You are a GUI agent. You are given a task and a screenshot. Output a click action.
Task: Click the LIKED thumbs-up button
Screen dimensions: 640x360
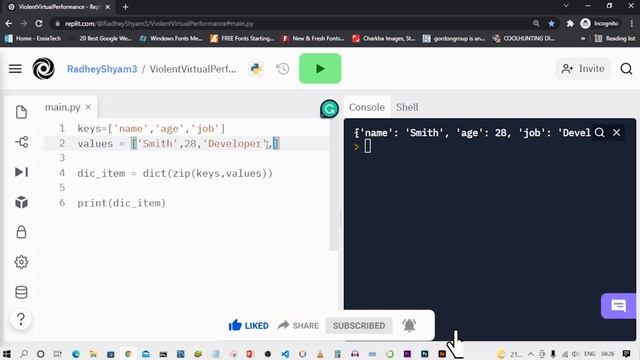(248, 325)
